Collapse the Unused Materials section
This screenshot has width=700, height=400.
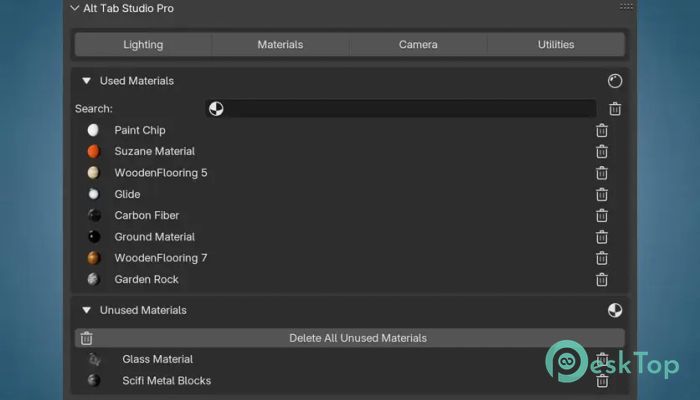[86, 310]
